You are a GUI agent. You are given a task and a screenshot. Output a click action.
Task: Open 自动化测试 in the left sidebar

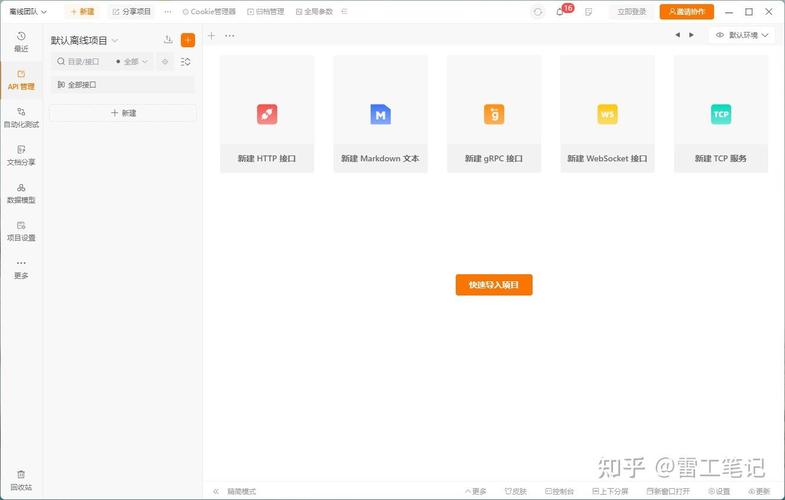click(21, 118)
